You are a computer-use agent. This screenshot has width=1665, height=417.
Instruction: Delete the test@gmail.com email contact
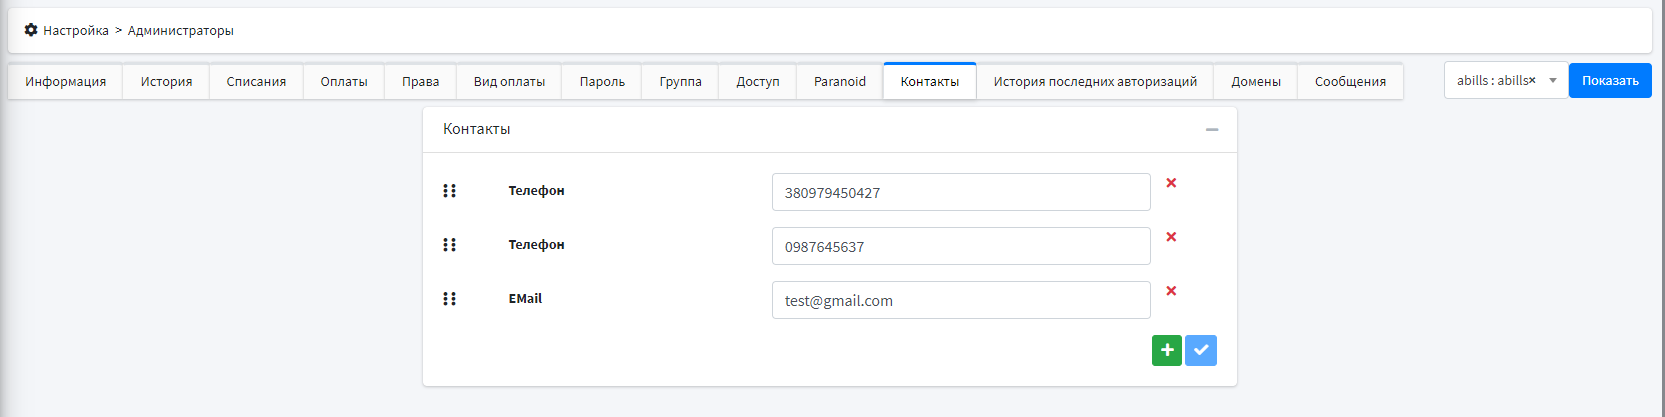(1171, 291)
